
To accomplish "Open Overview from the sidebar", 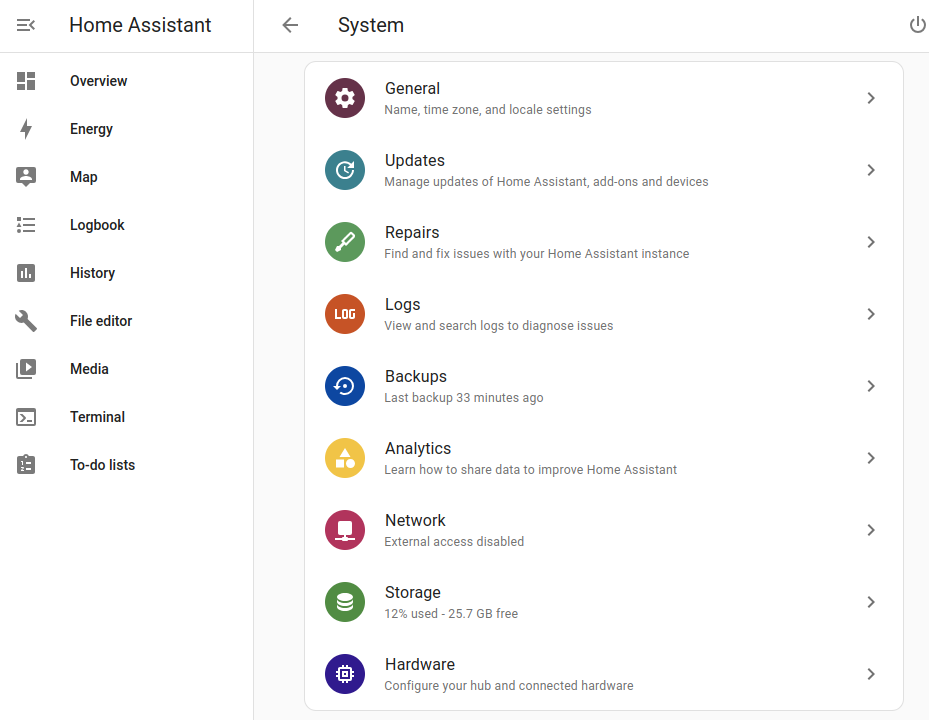I will click(x=98, y=81).
